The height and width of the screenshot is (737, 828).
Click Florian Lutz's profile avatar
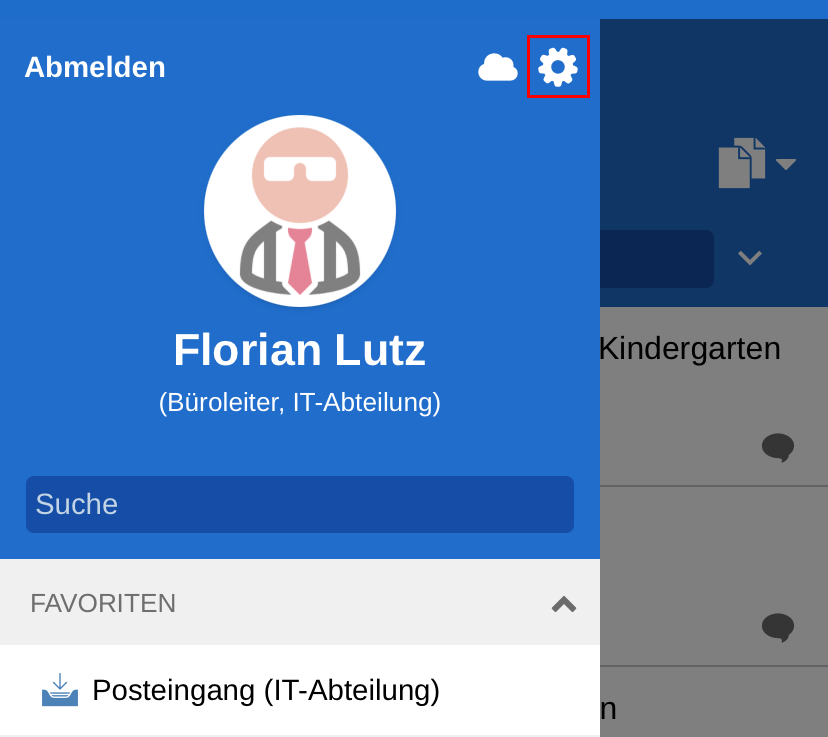[300, 211]
